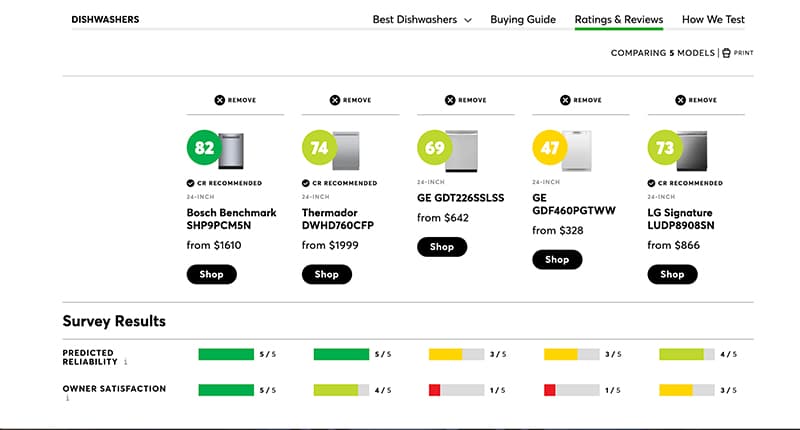This screenshot has width=800, height=430.
Task: Click the 'from $1610' price text
Action: click(x=214, y=245)
